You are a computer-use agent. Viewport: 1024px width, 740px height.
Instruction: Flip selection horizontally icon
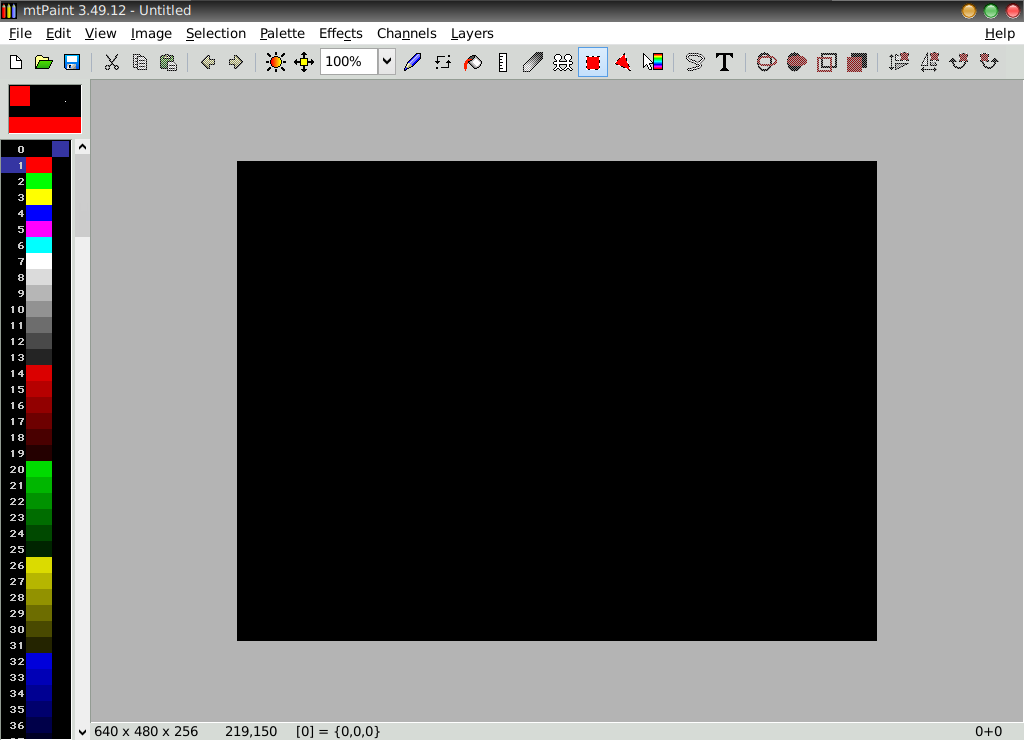coord(929,62)
